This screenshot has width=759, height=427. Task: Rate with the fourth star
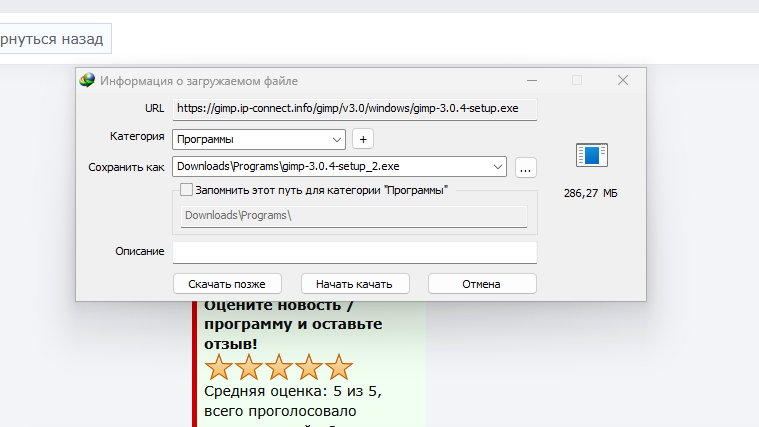coord(309,366)
